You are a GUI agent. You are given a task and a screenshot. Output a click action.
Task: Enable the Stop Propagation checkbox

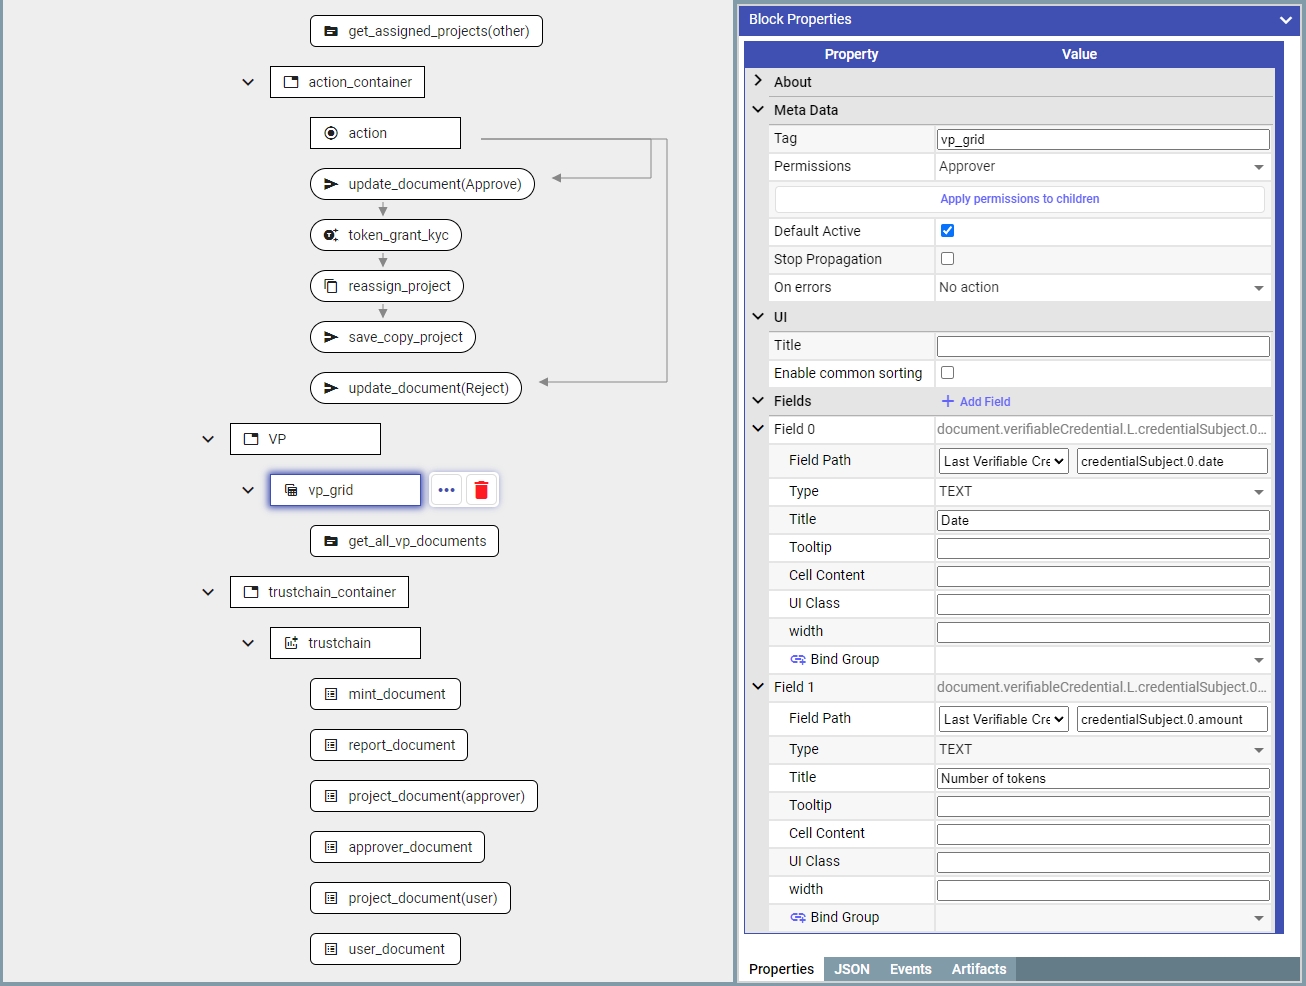947,259
